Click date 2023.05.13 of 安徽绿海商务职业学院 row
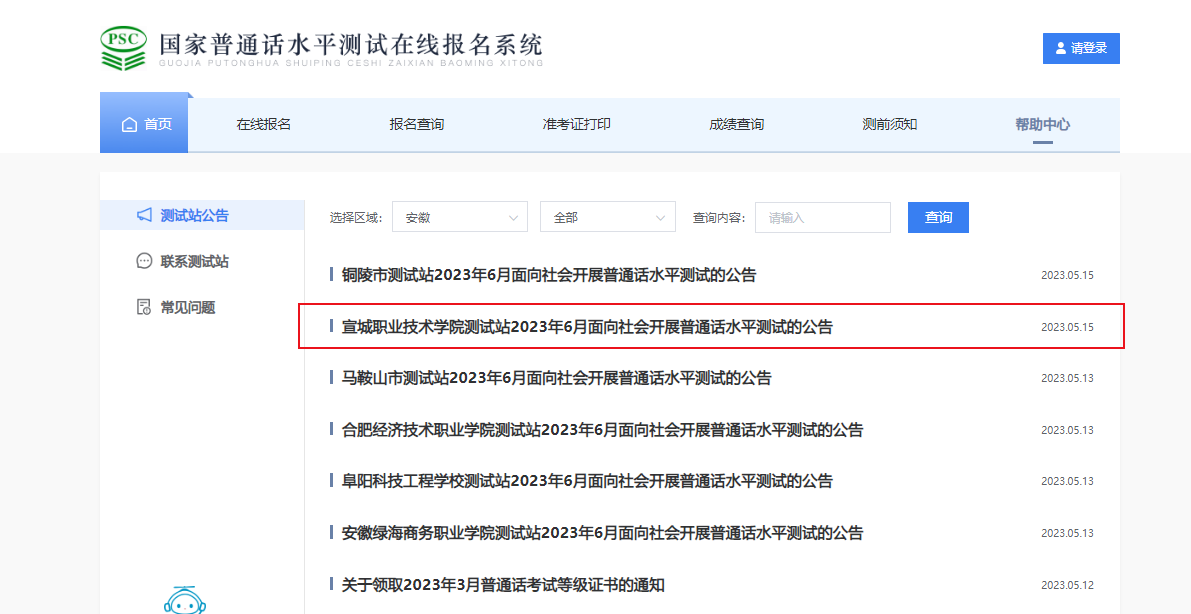 1067,532
